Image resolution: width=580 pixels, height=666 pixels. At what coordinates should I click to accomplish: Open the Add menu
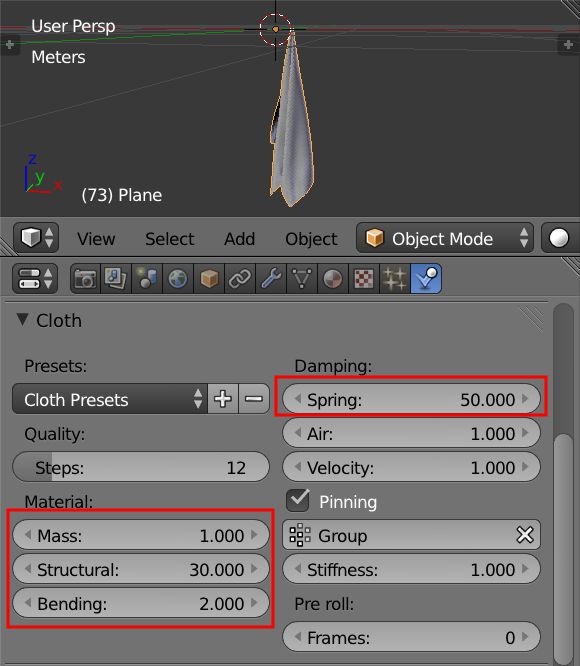tap(239, 239)
